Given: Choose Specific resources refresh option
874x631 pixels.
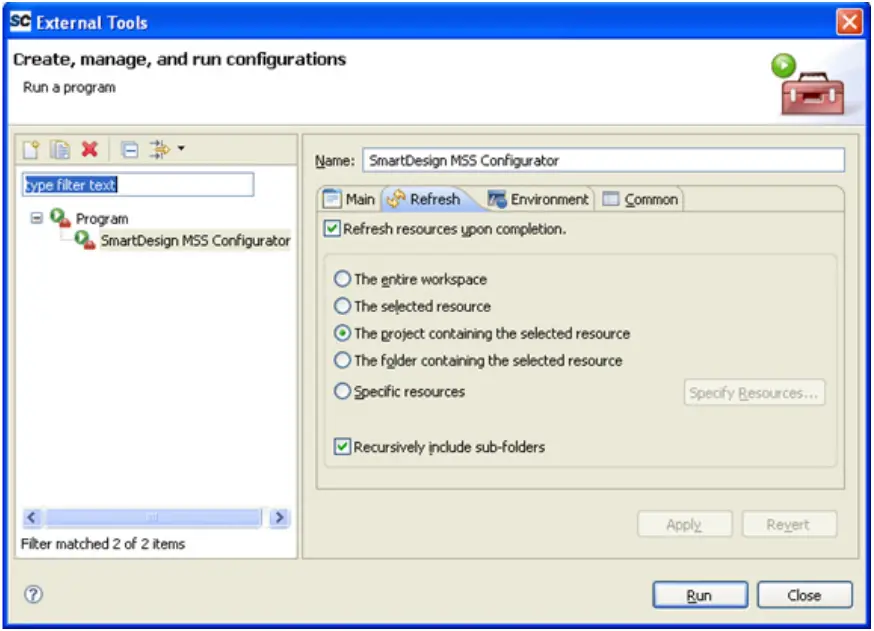Looking at the screenshot, I should [x=342, y=391].
